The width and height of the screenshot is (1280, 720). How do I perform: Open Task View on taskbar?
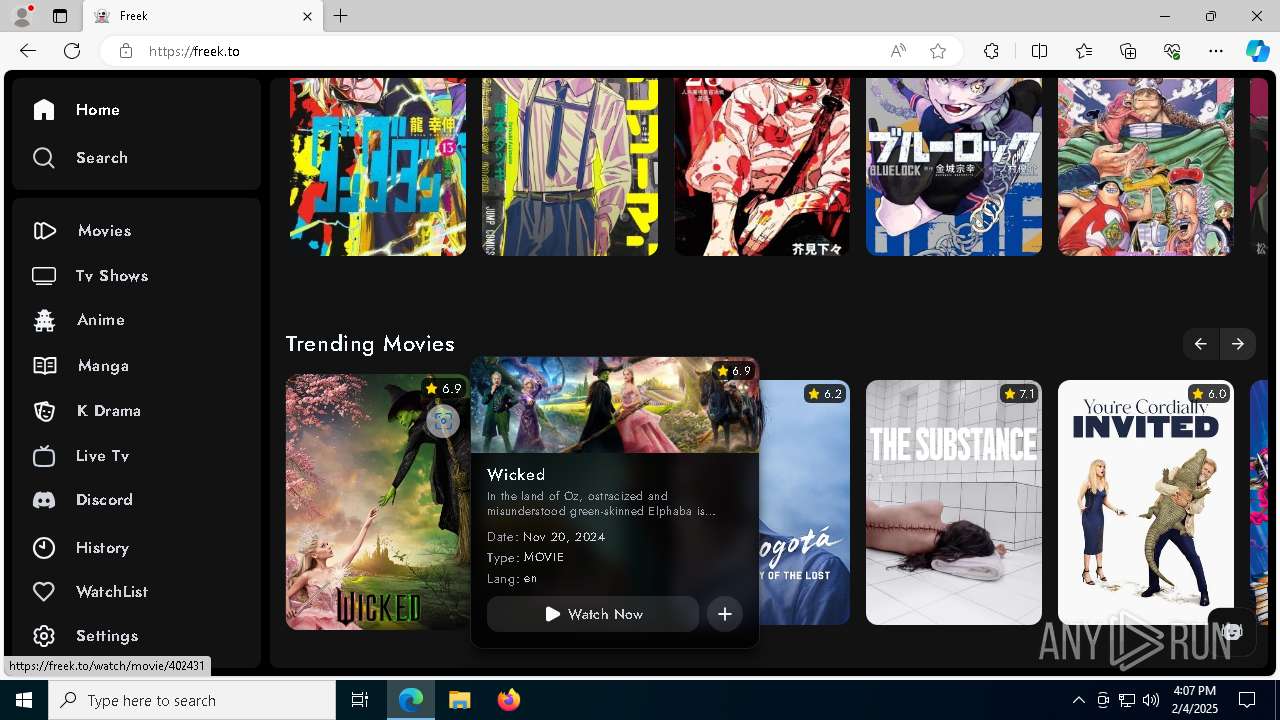360,700
